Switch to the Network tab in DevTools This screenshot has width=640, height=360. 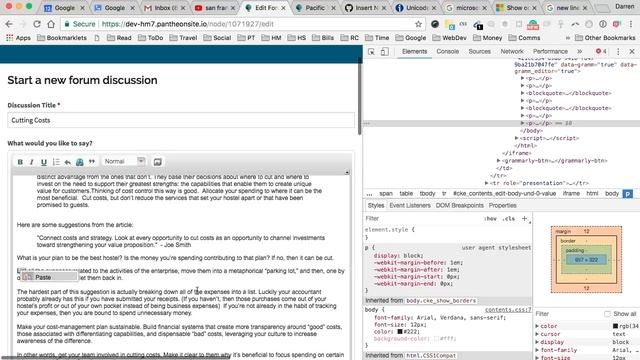click(512, 51)
